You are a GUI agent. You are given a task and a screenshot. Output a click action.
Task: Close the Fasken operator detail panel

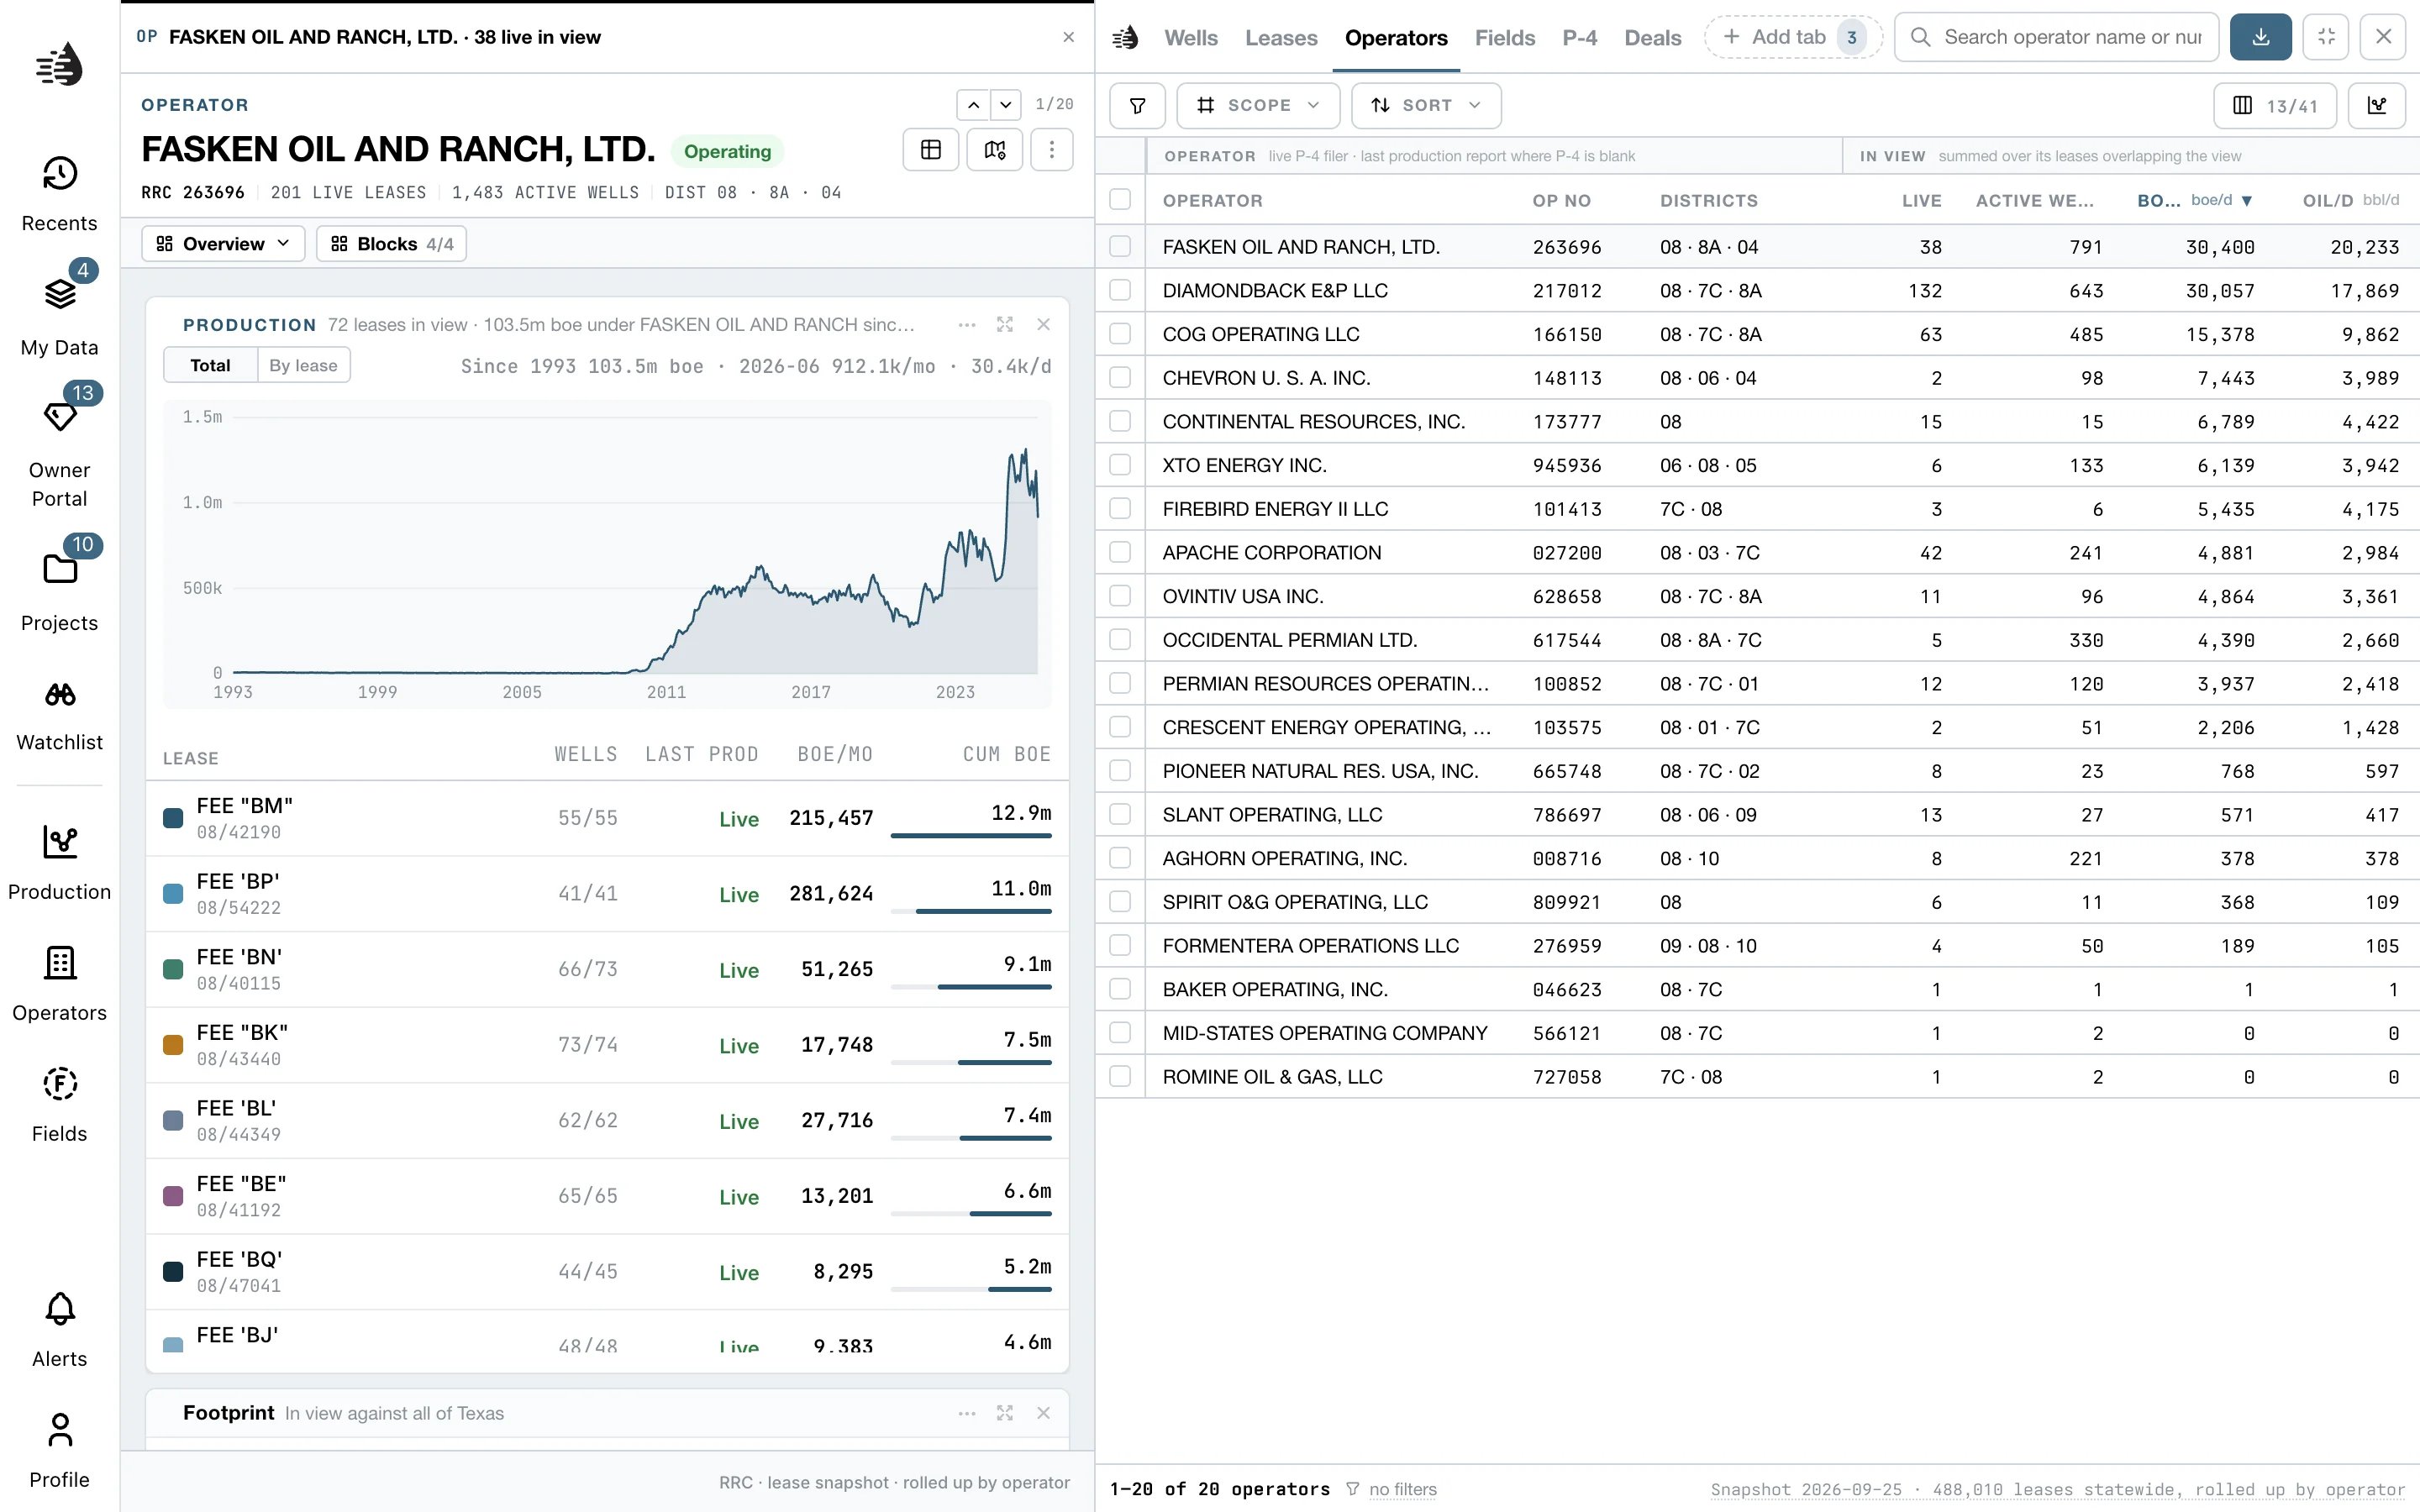coord(1069,37)
